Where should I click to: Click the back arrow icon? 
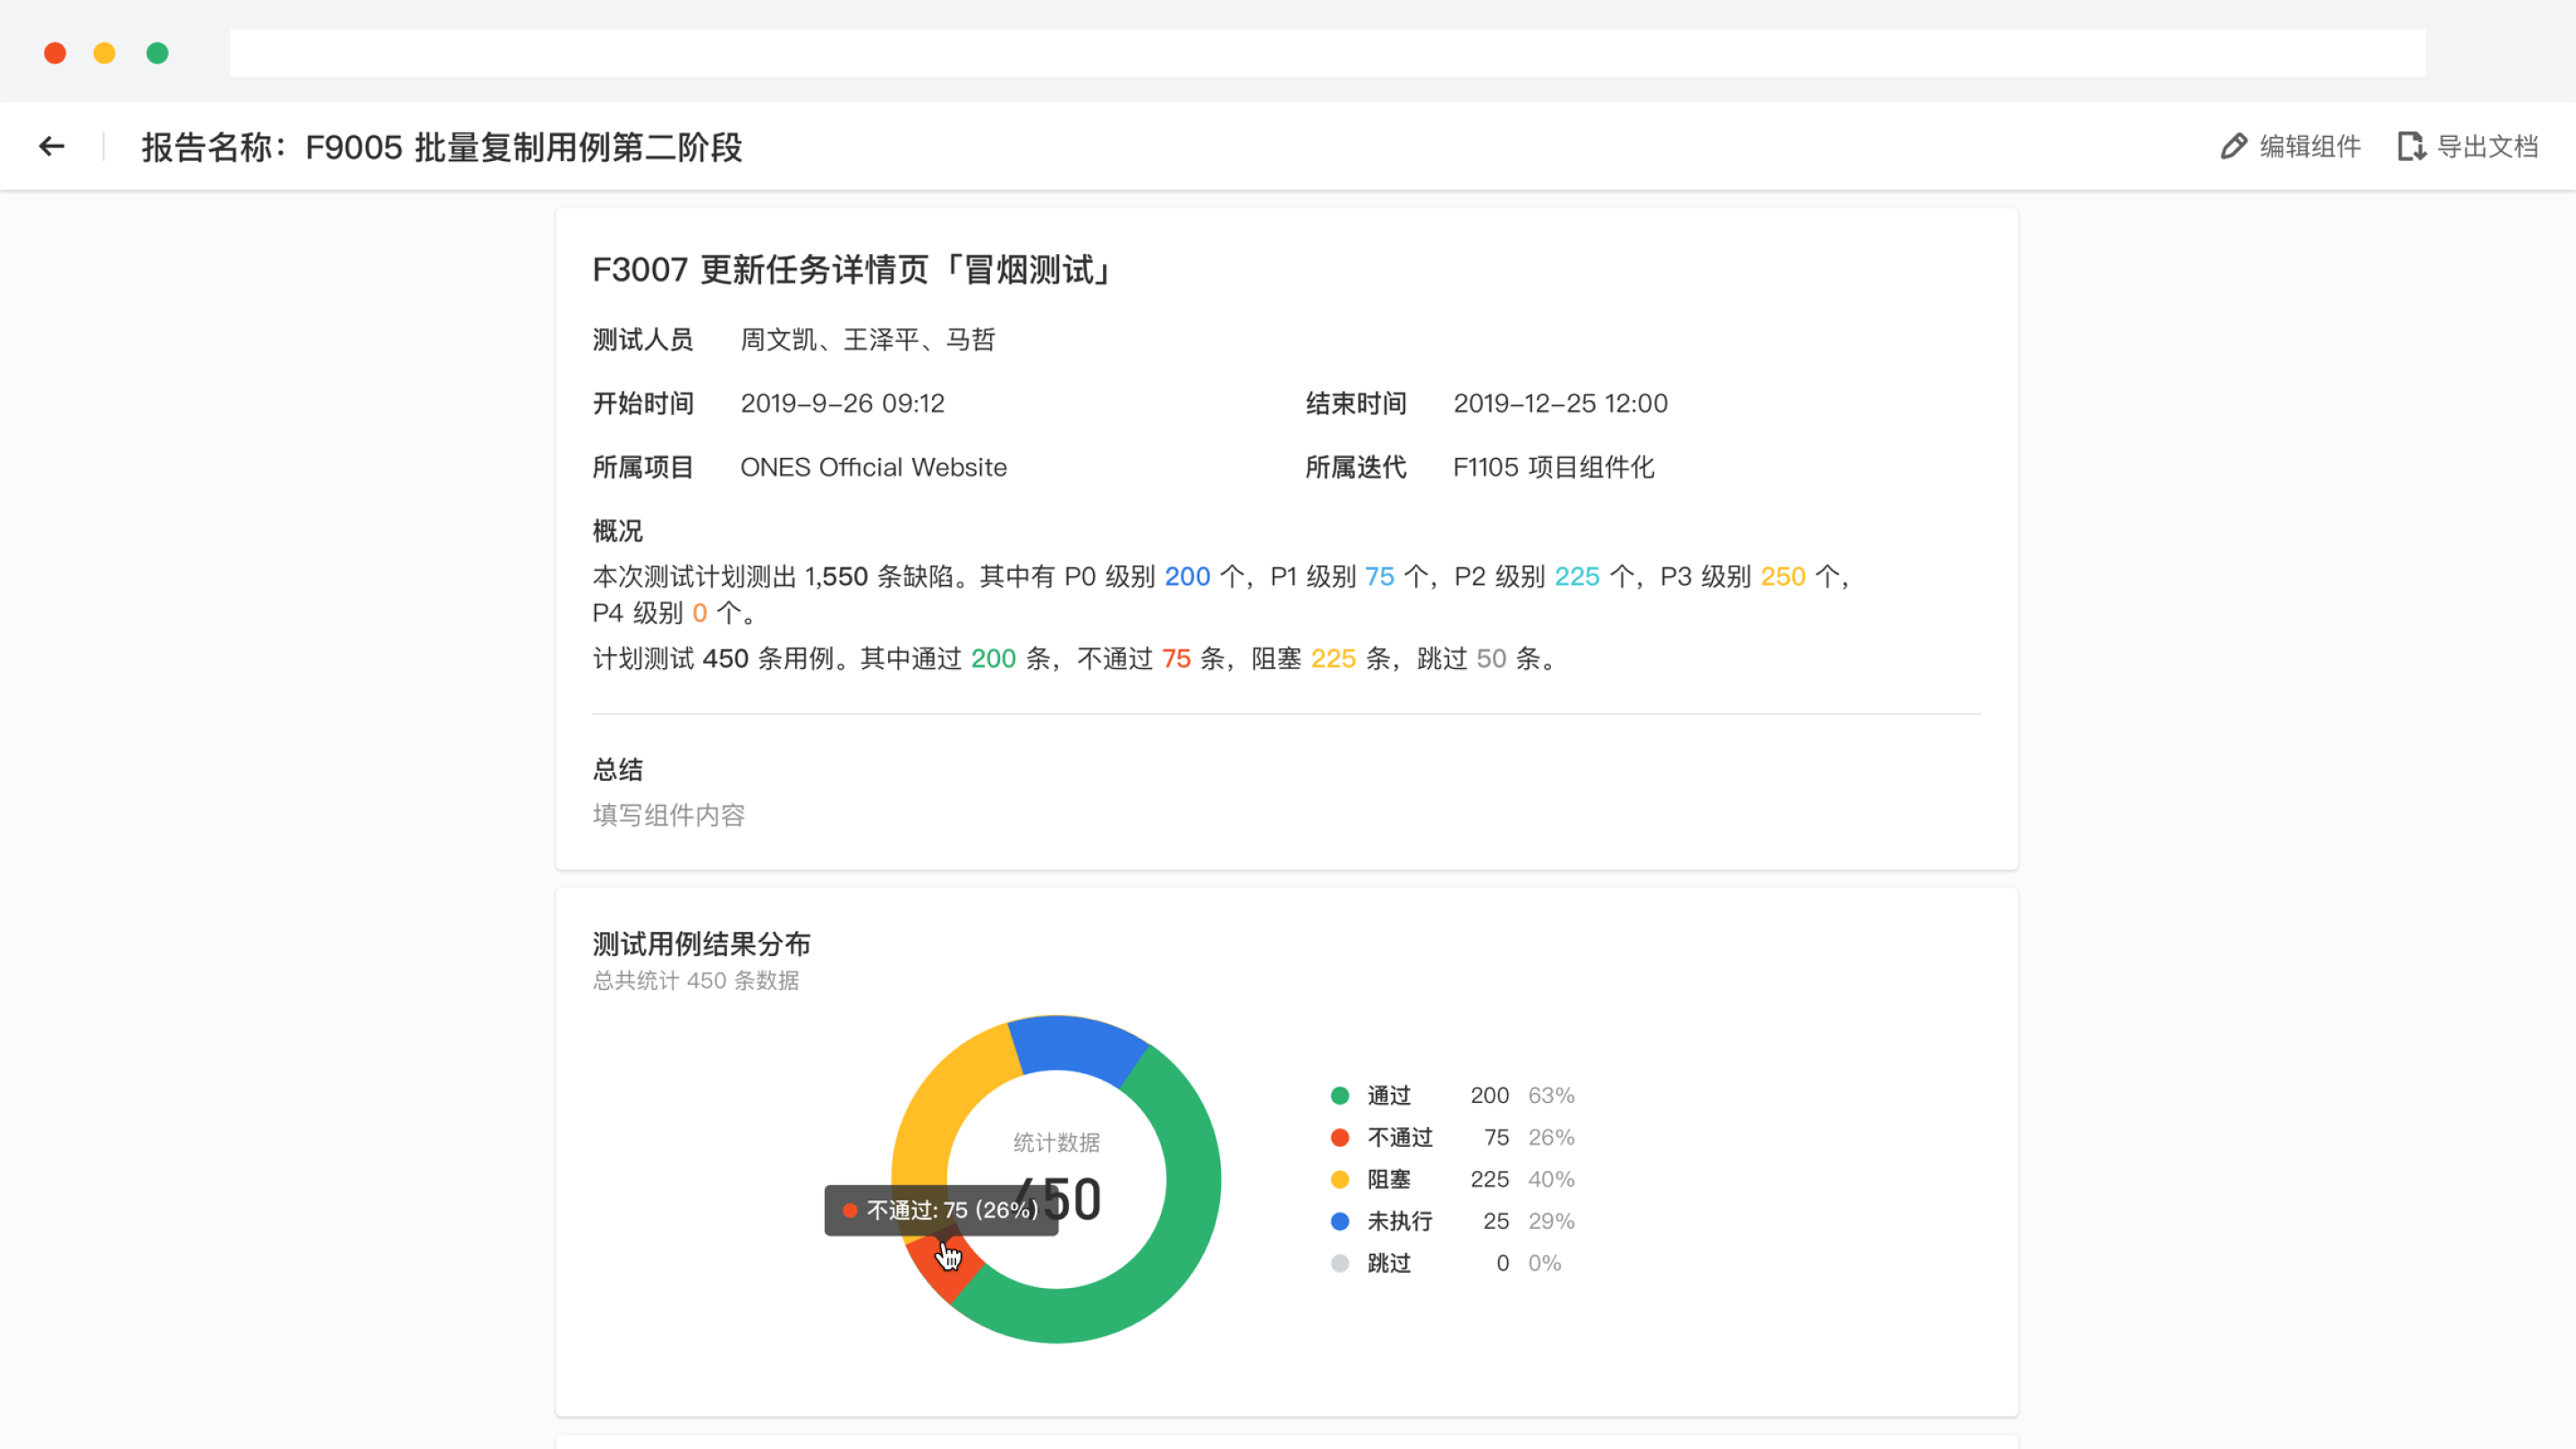click(52, 147)
